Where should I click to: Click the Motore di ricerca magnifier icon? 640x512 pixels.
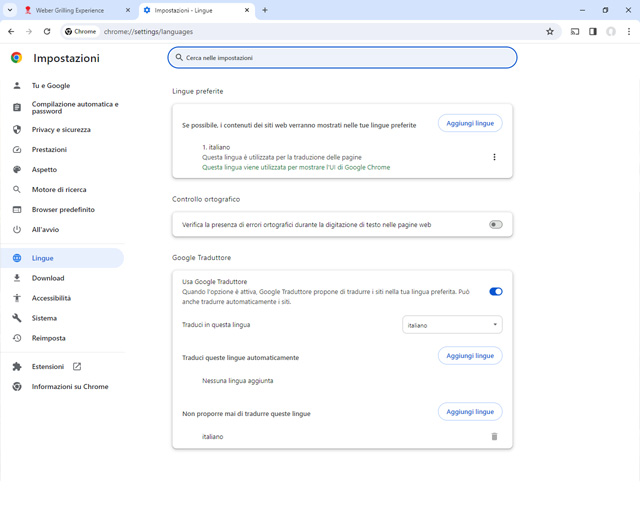(17, 189)
